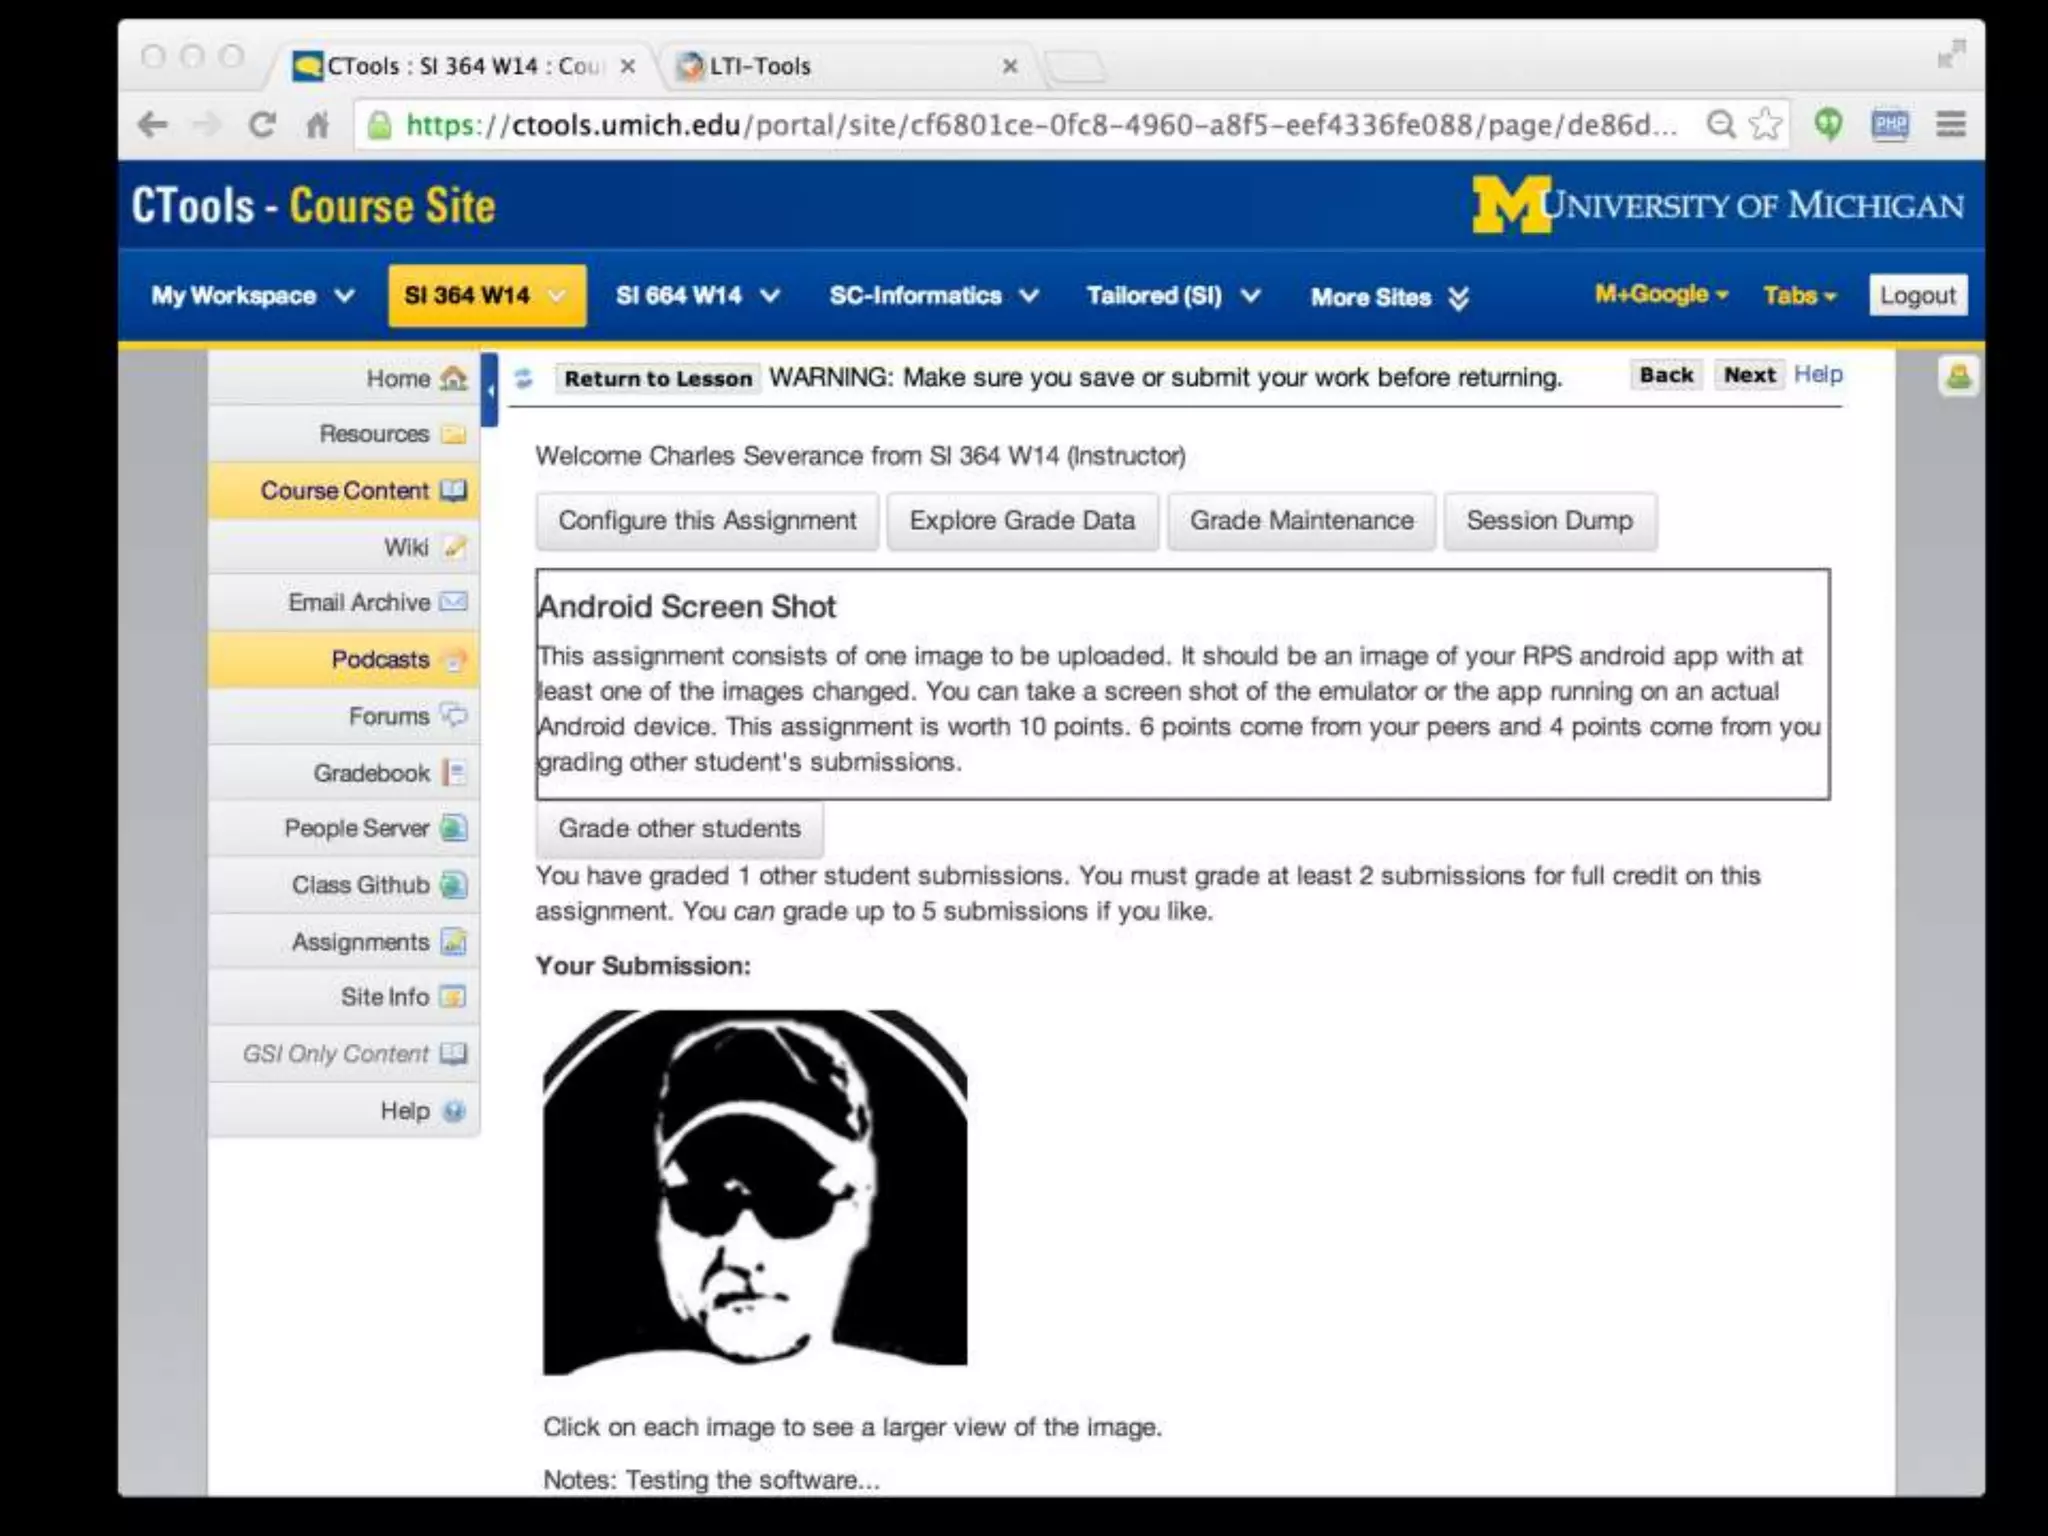Open the M+Google dropdown menu
2048x1536 pixels.
click(x=1660, y=294)
